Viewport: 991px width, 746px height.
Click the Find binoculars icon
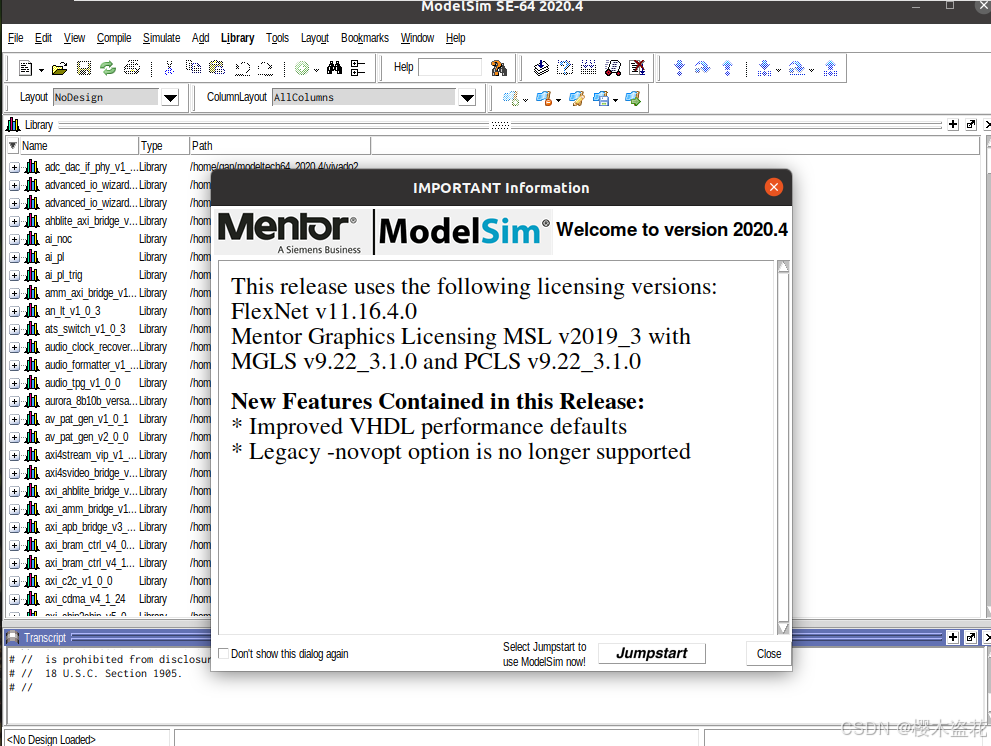334,68
